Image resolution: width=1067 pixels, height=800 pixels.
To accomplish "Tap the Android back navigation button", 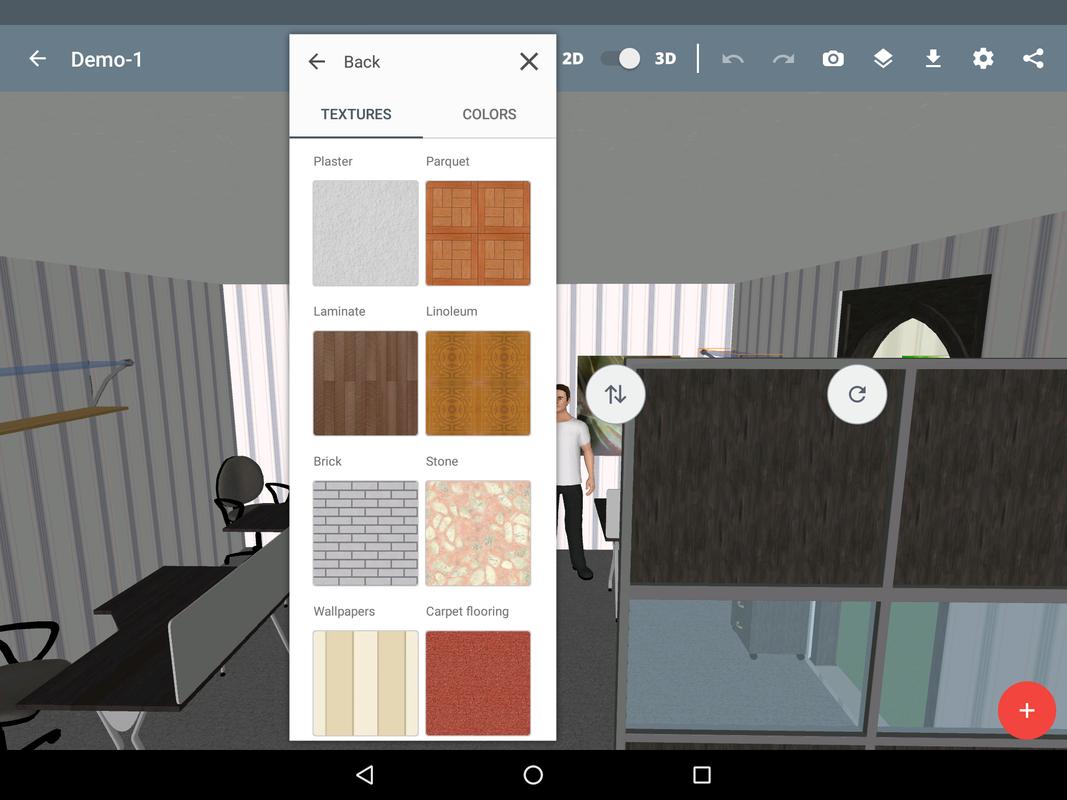I will pos(365,775).
